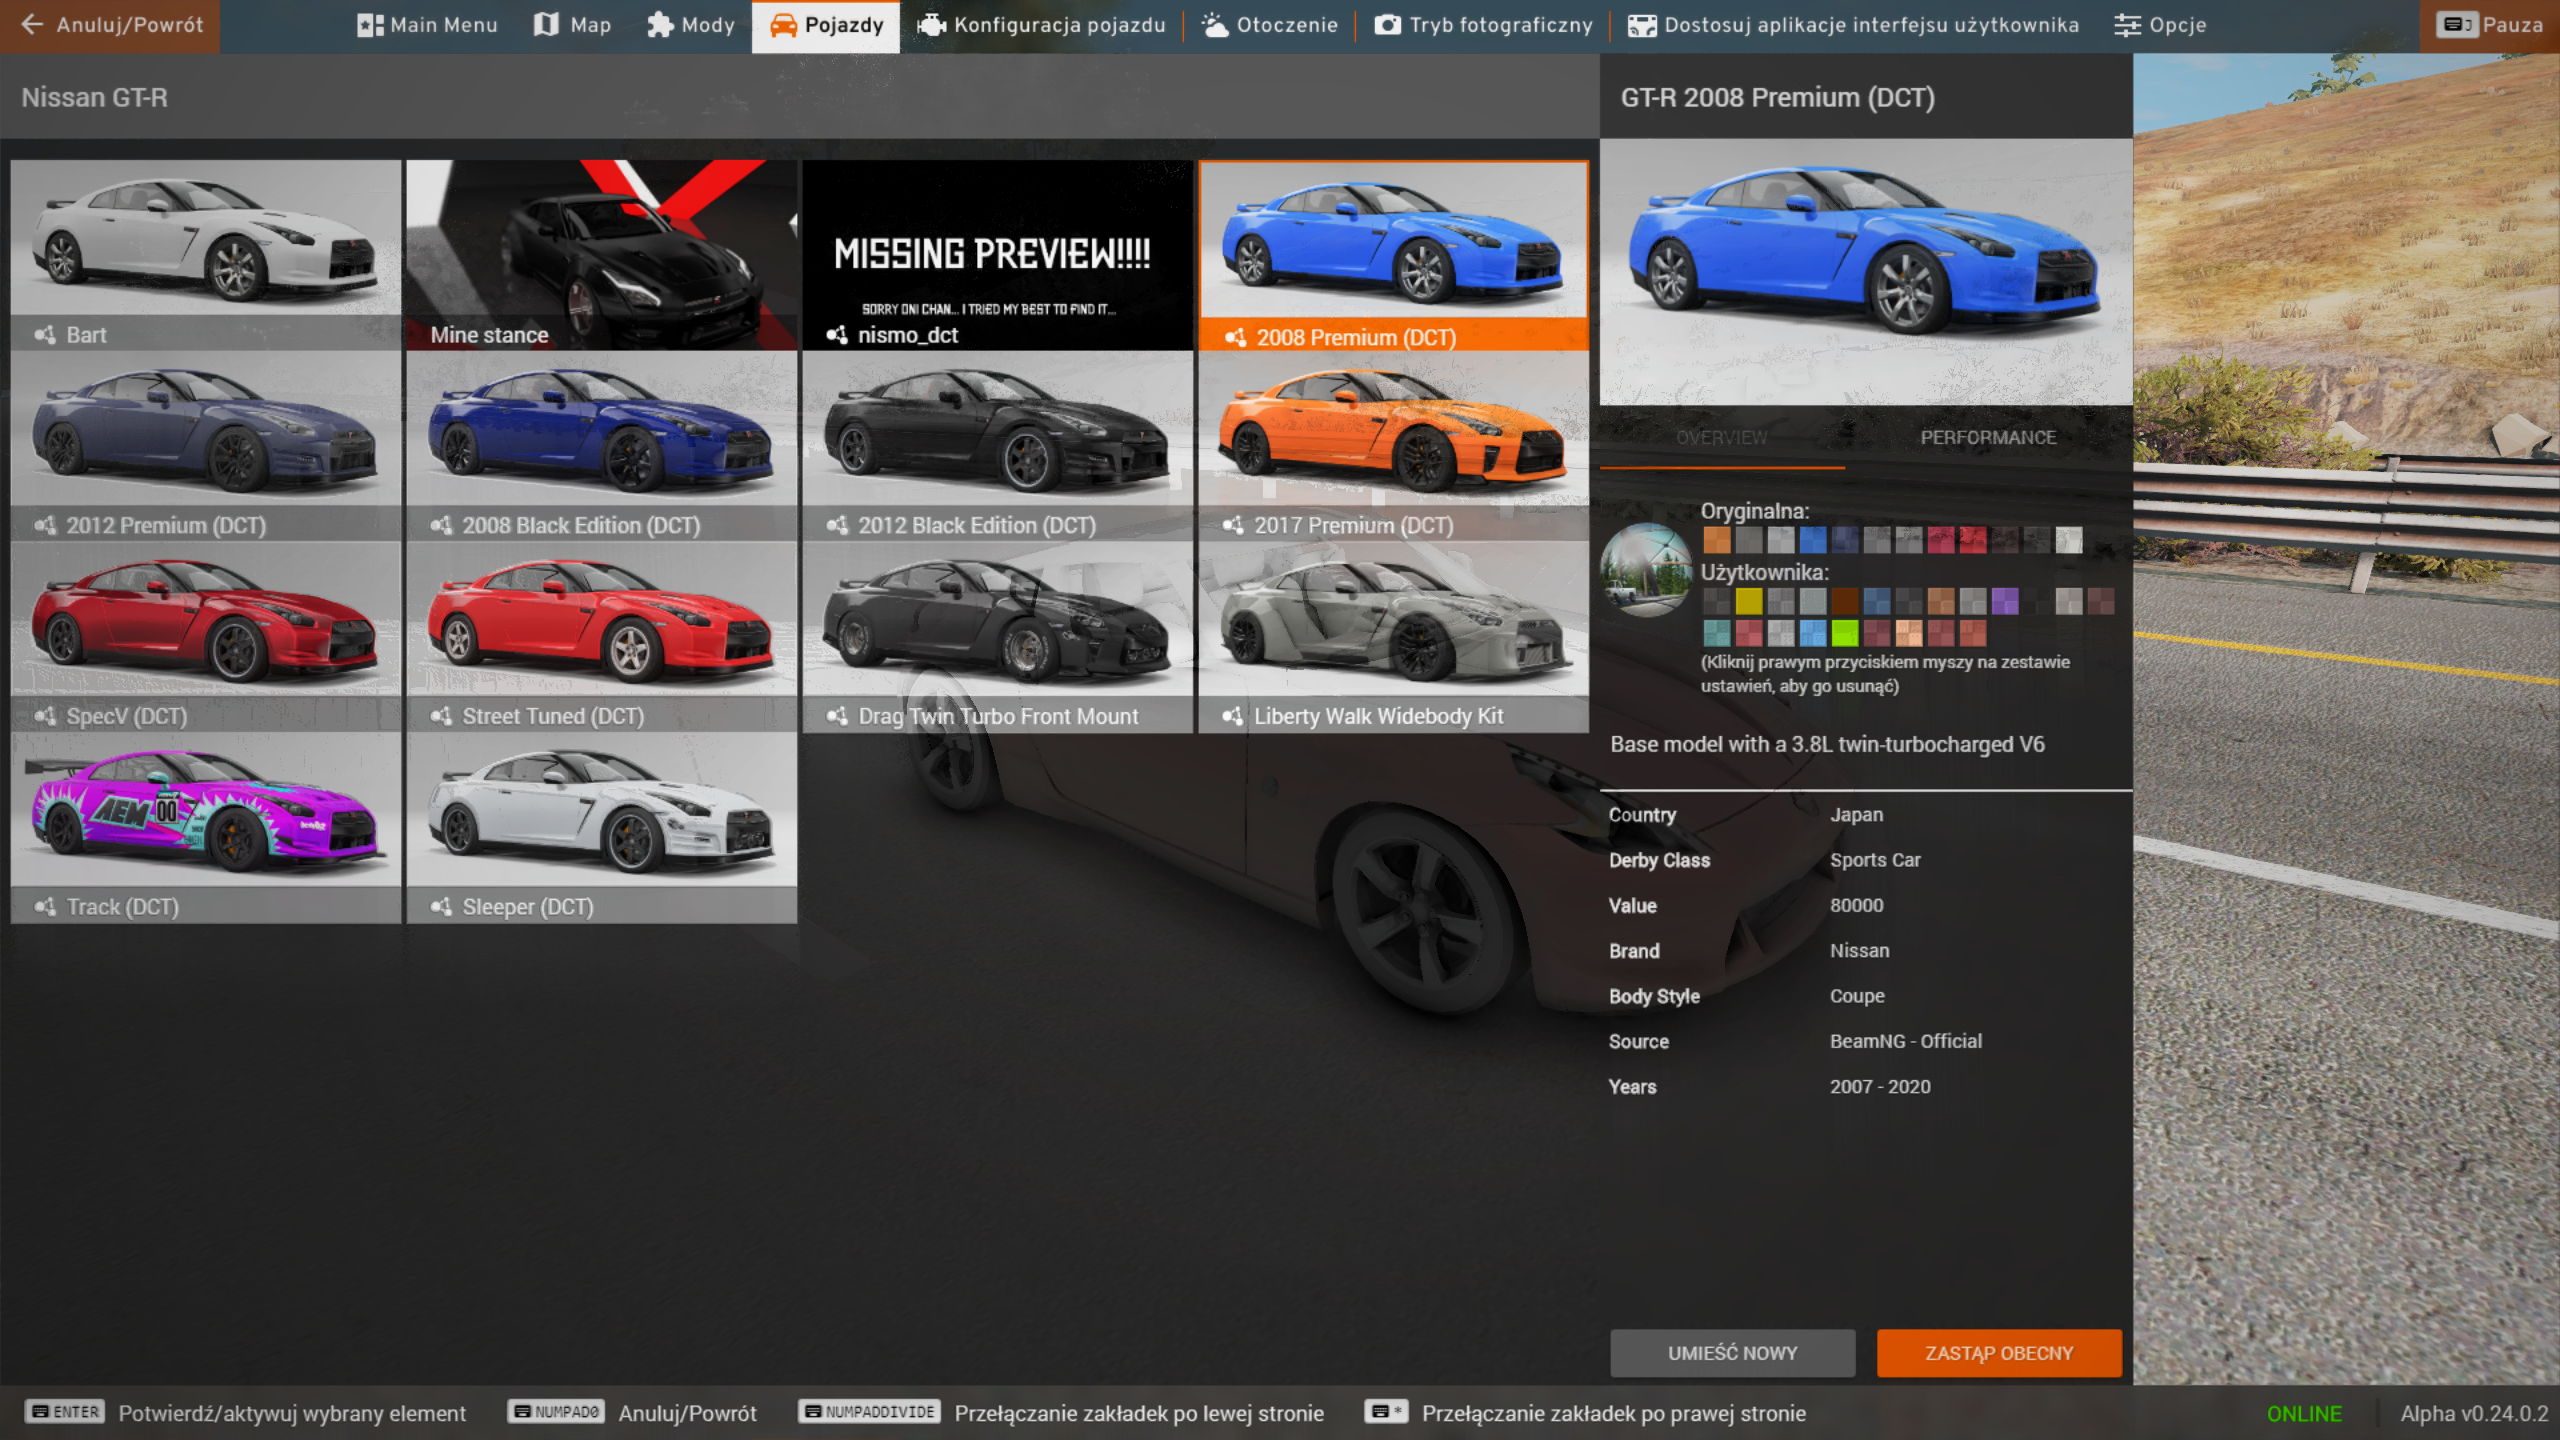Pick the bright blue Oryginalna color swatch

coord(1813,540)
